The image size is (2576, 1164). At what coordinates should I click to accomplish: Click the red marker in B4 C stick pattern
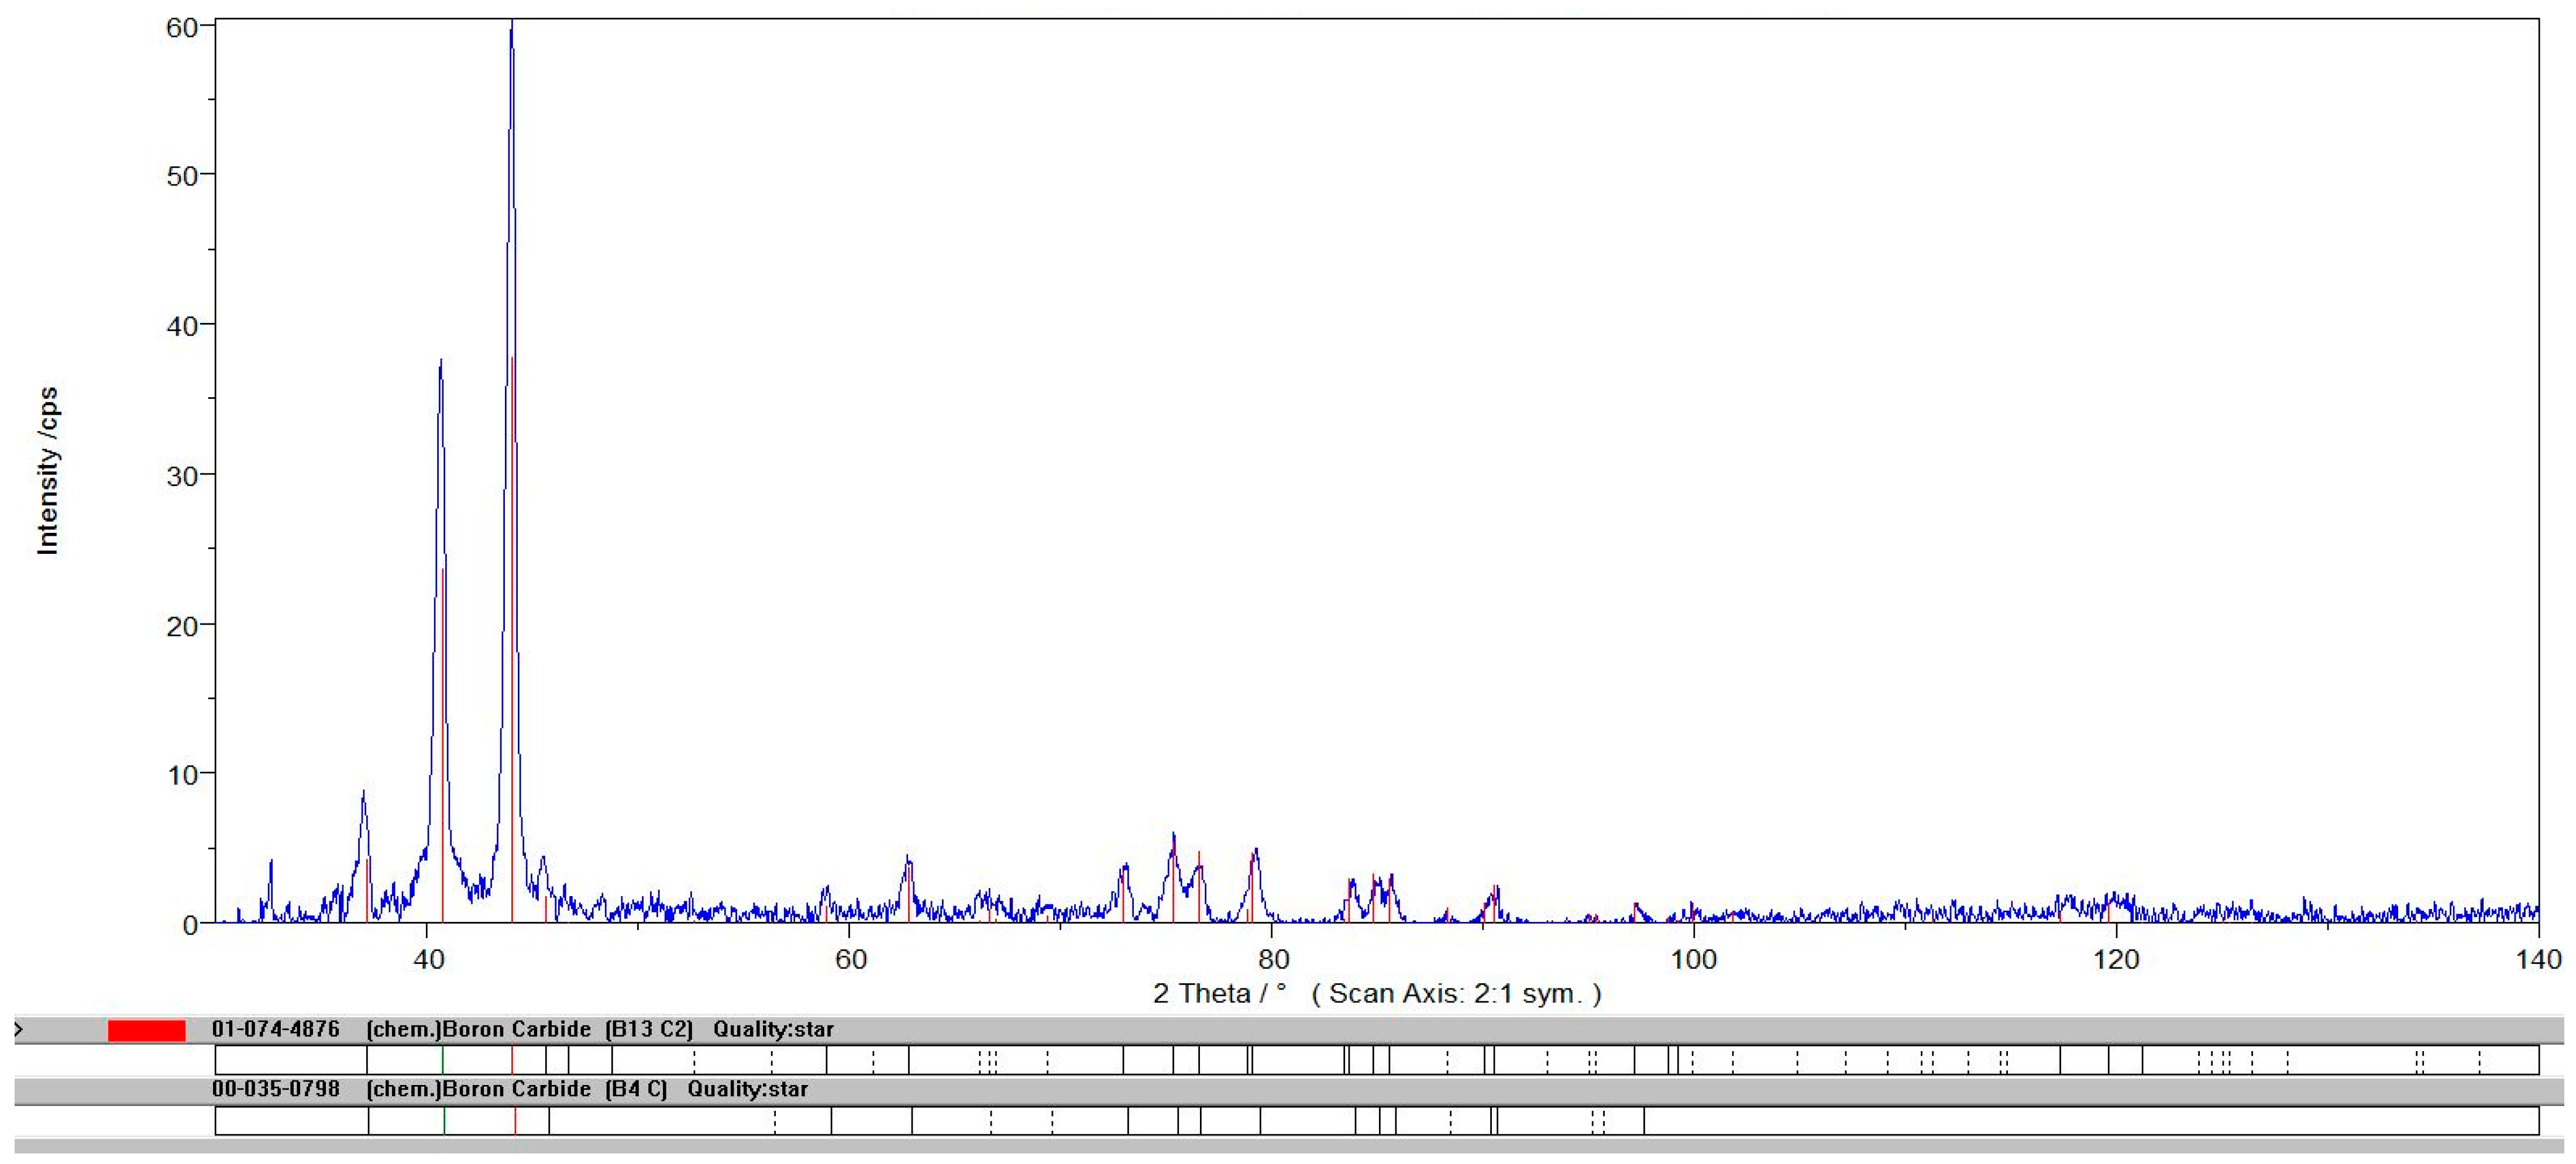515,1120
